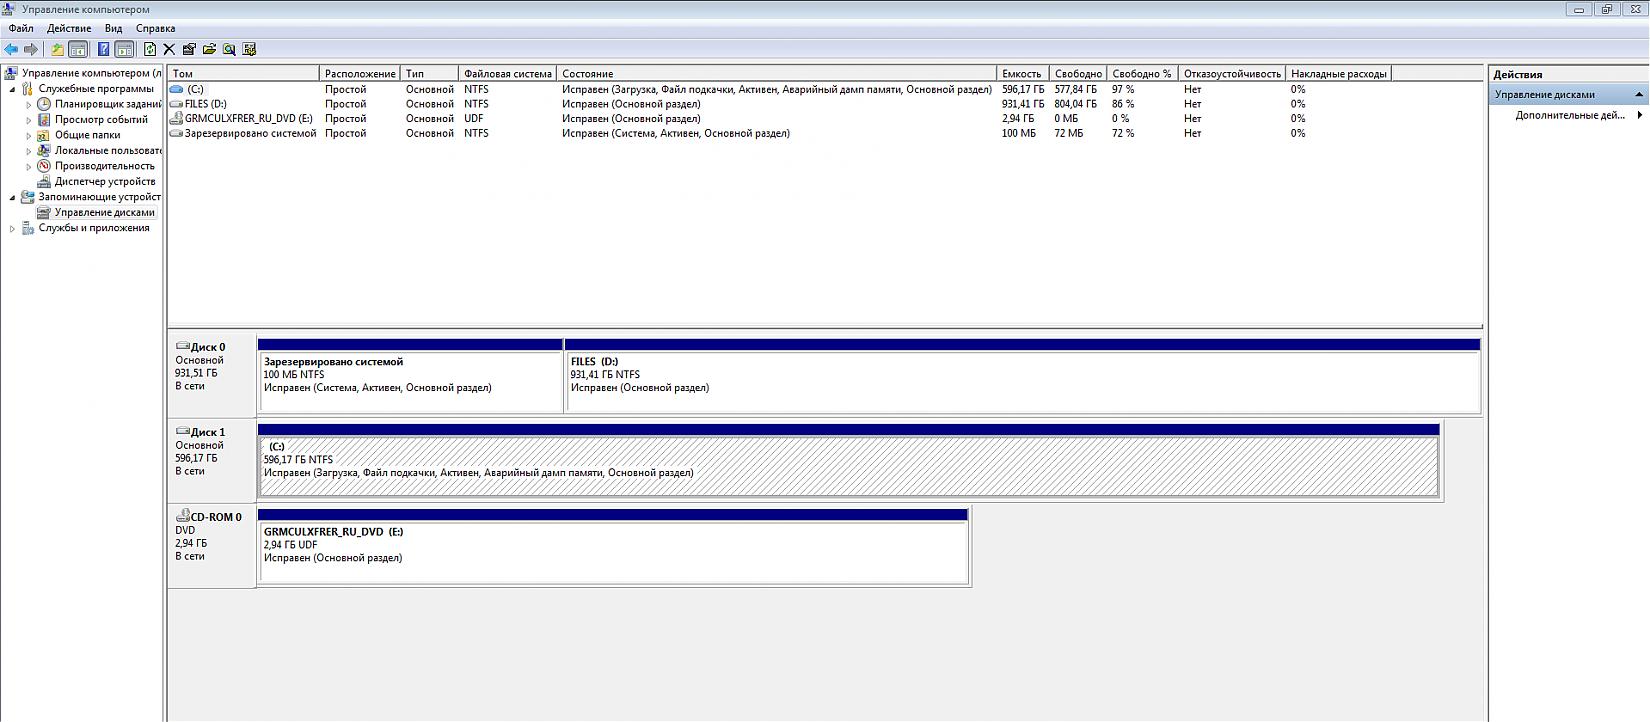Select the Производительность tree icon

[x=44, y=166]
